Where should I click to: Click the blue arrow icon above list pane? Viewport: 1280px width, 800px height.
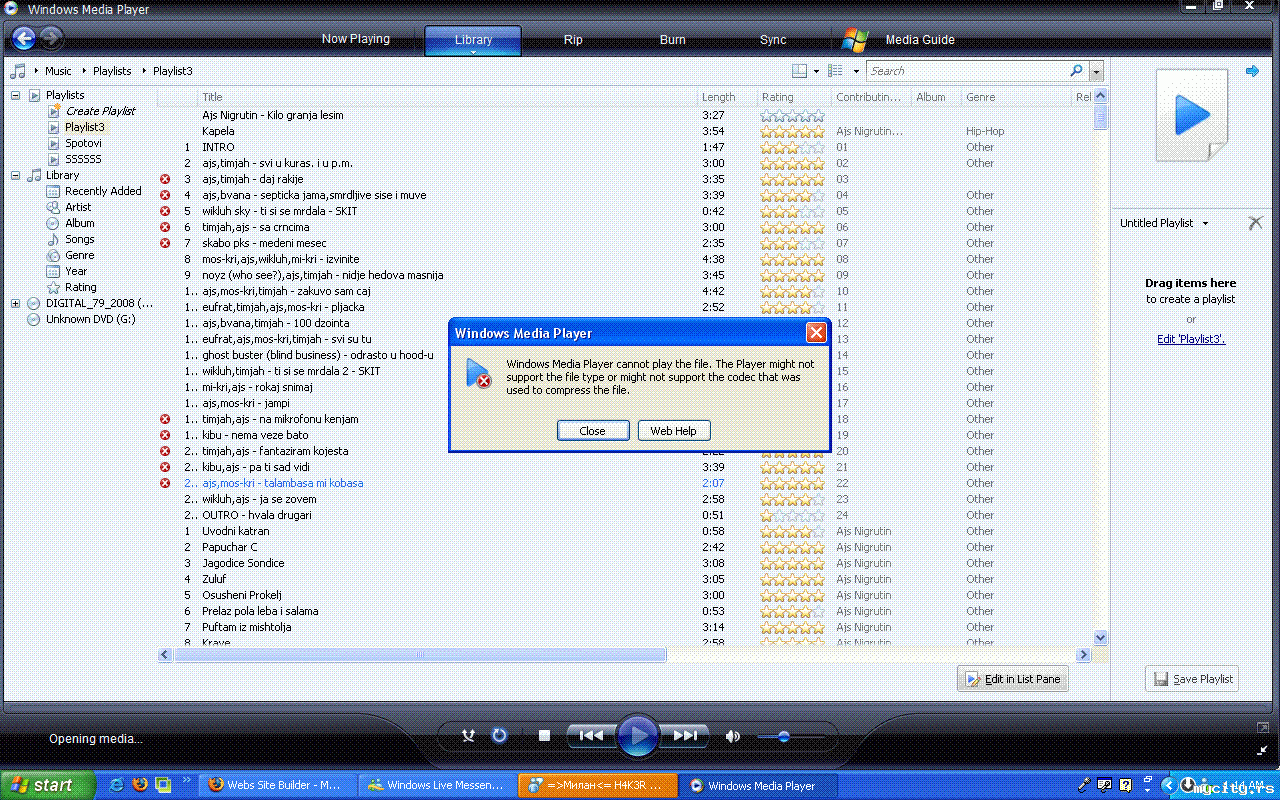tap(1252, 71)
